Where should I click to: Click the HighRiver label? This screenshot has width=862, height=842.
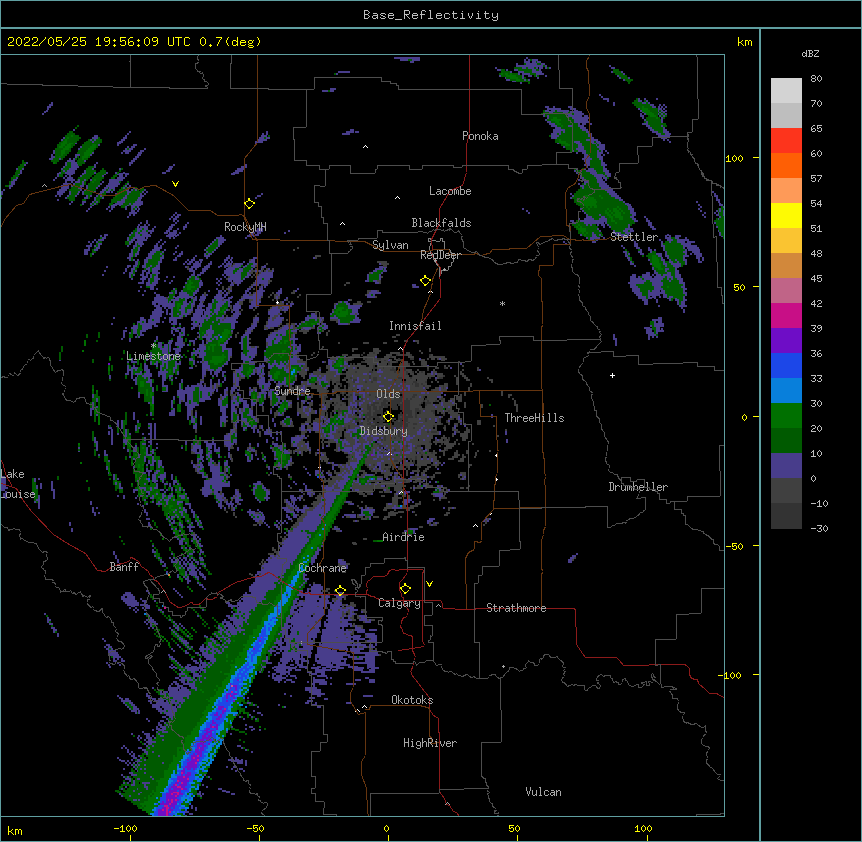[430, 743]
